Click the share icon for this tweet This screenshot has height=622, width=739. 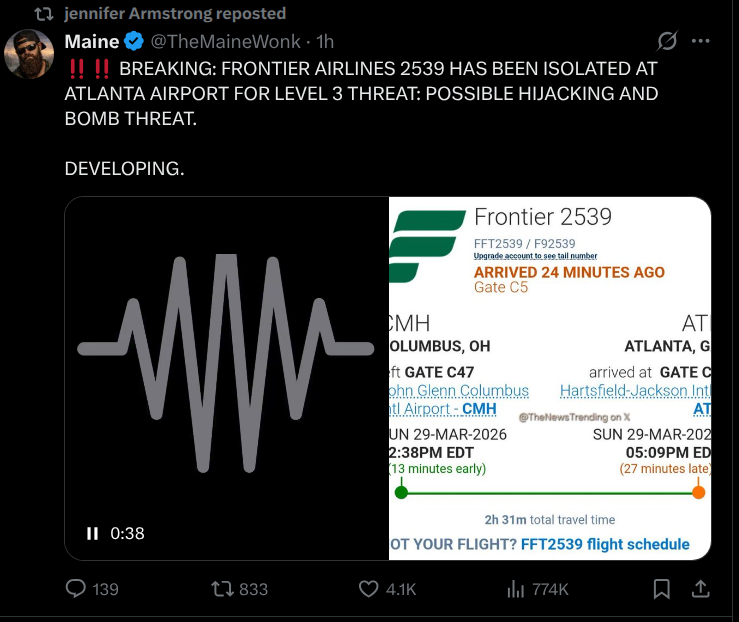701,589
